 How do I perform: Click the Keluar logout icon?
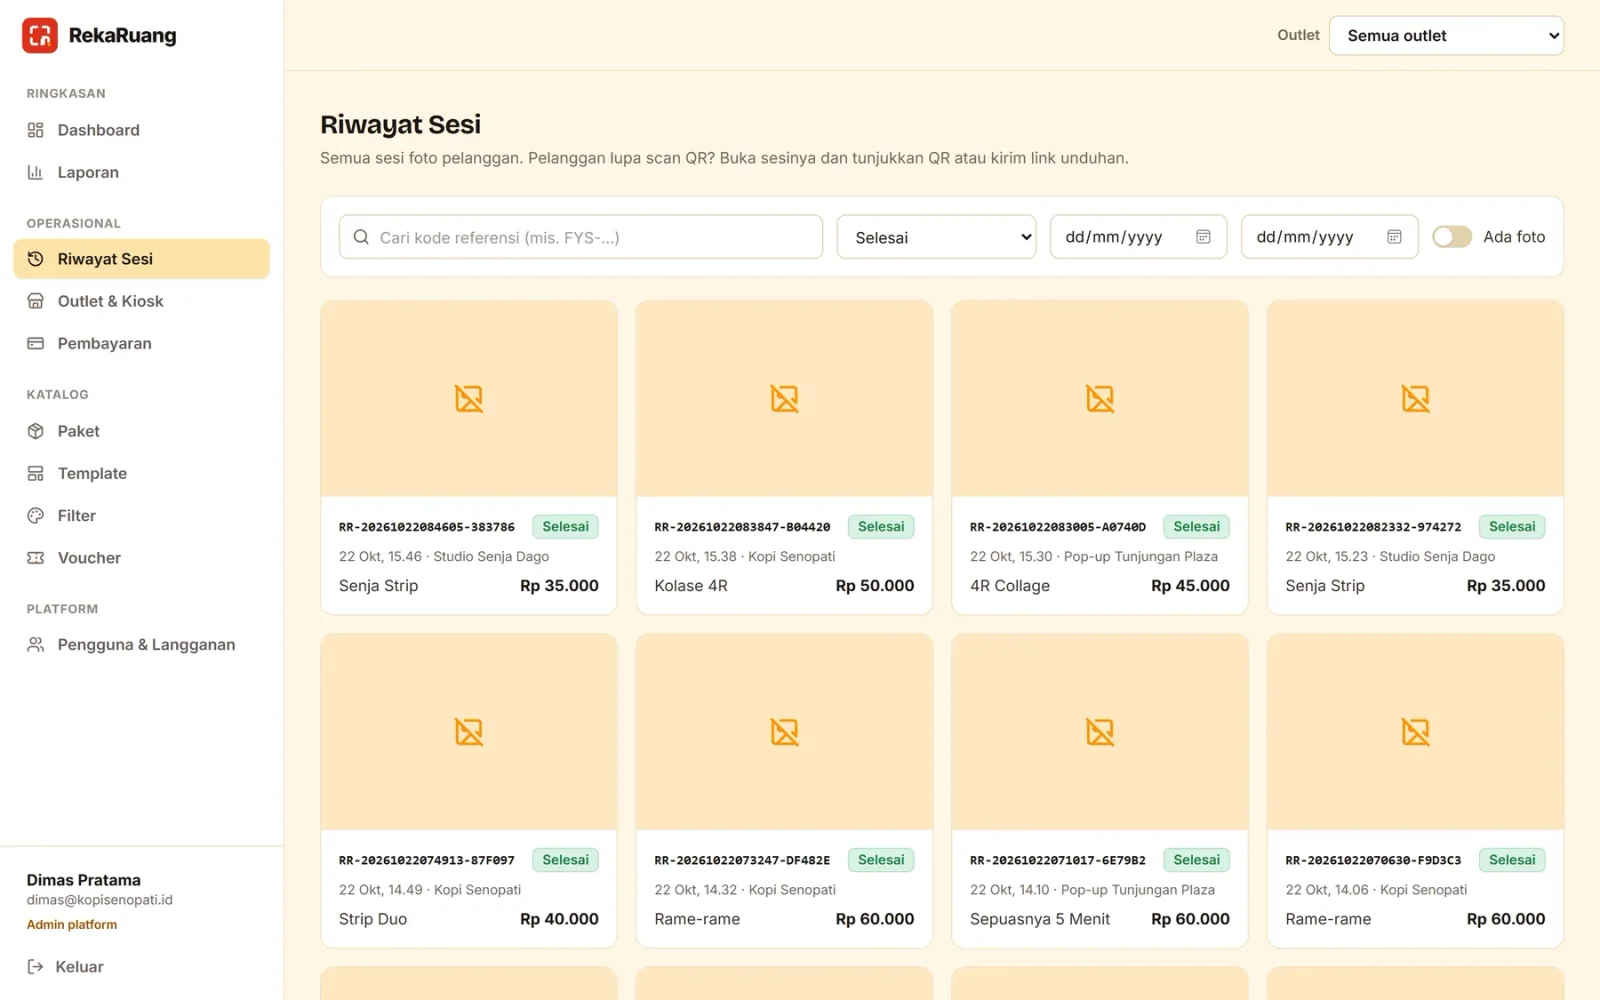coord(35,967)
